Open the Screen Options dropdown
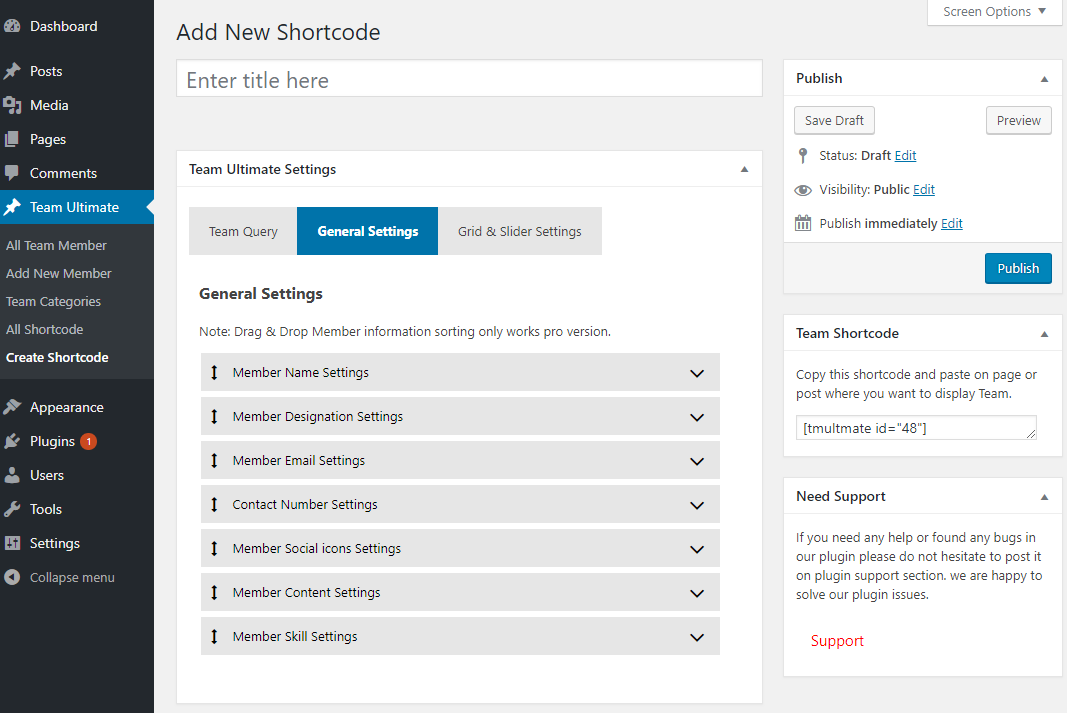Viewport: 1067px width, 713px height. point(994,12)
